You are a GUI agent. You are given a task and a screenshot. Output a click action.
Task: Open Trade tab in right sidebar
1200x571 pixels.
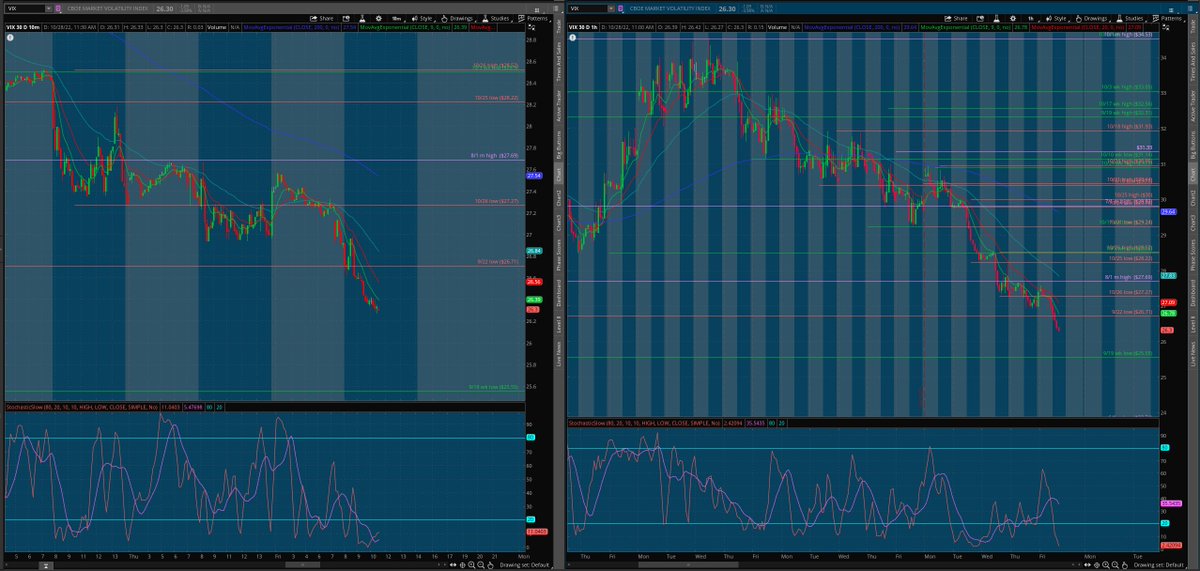(1193, 28)
